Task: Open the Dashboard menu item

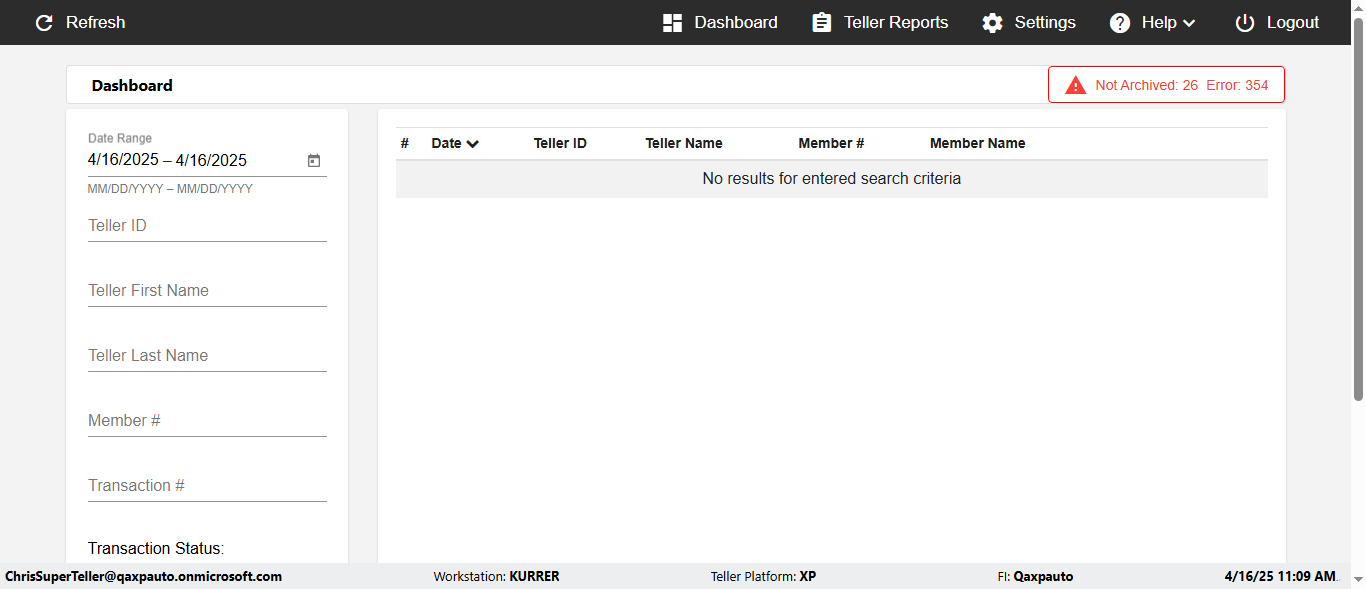Action: pos(735,22)
